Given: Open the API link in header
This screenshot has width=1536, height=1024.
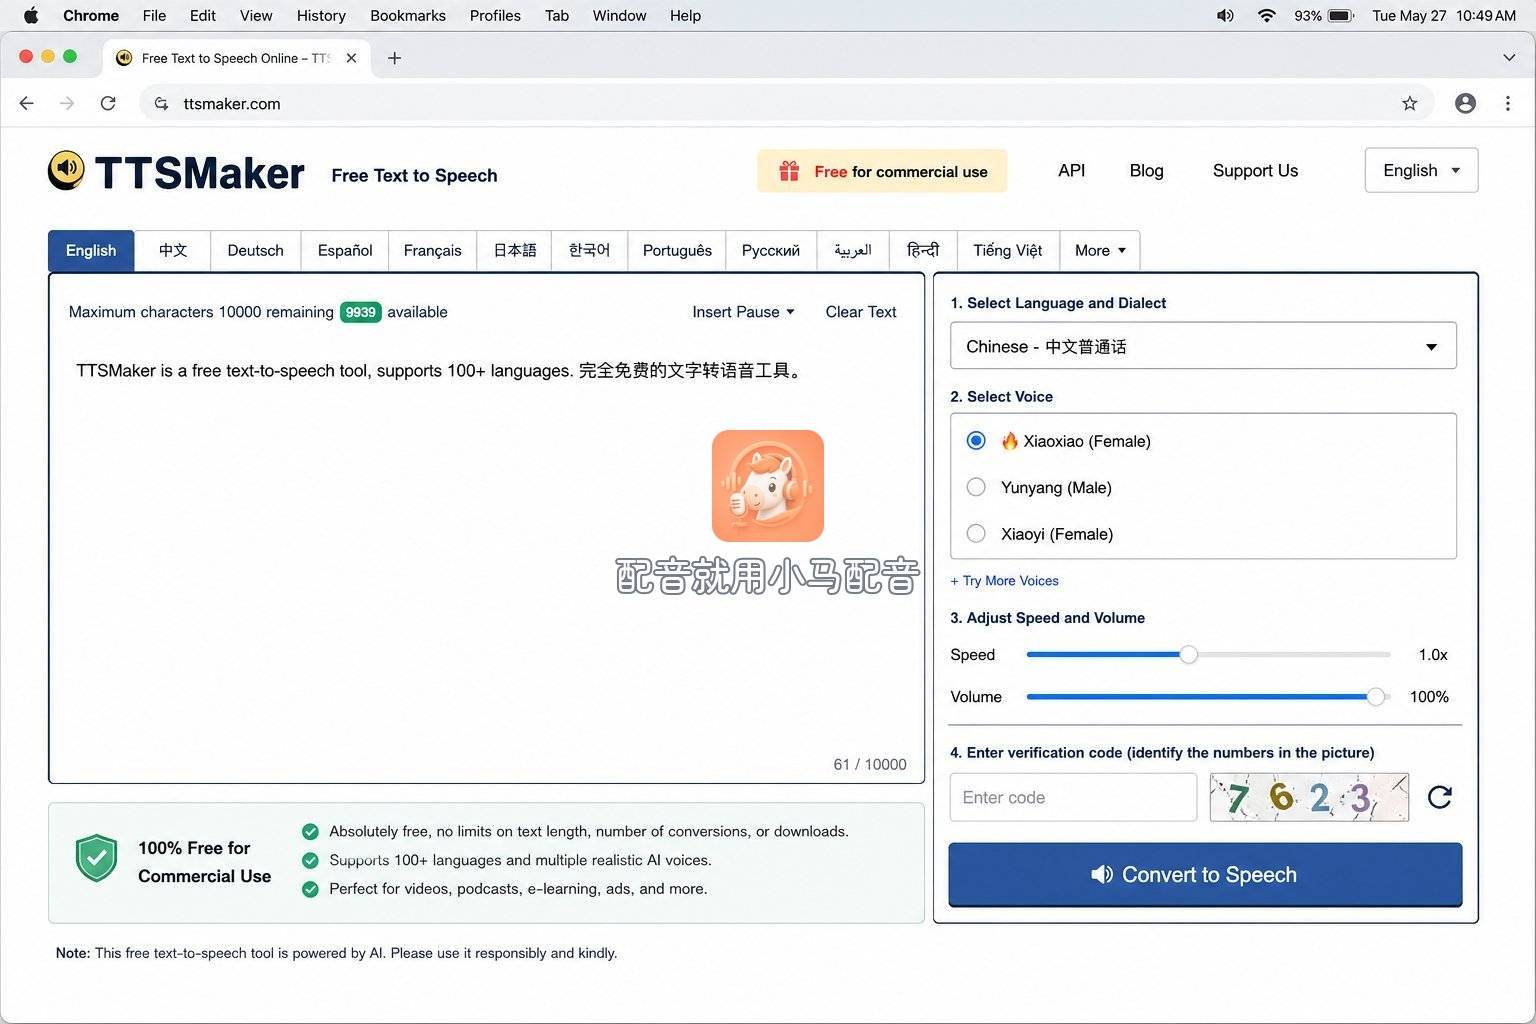Looking at the screenshot, I should 1071,170.
